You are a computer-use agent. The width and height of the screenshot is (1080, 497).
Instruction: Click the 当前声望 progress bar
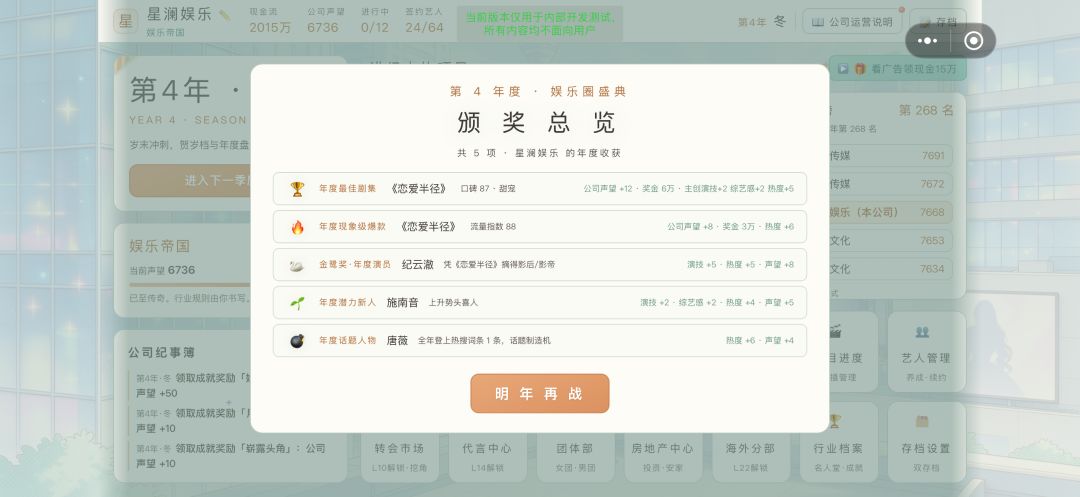(x=190, y=284)
